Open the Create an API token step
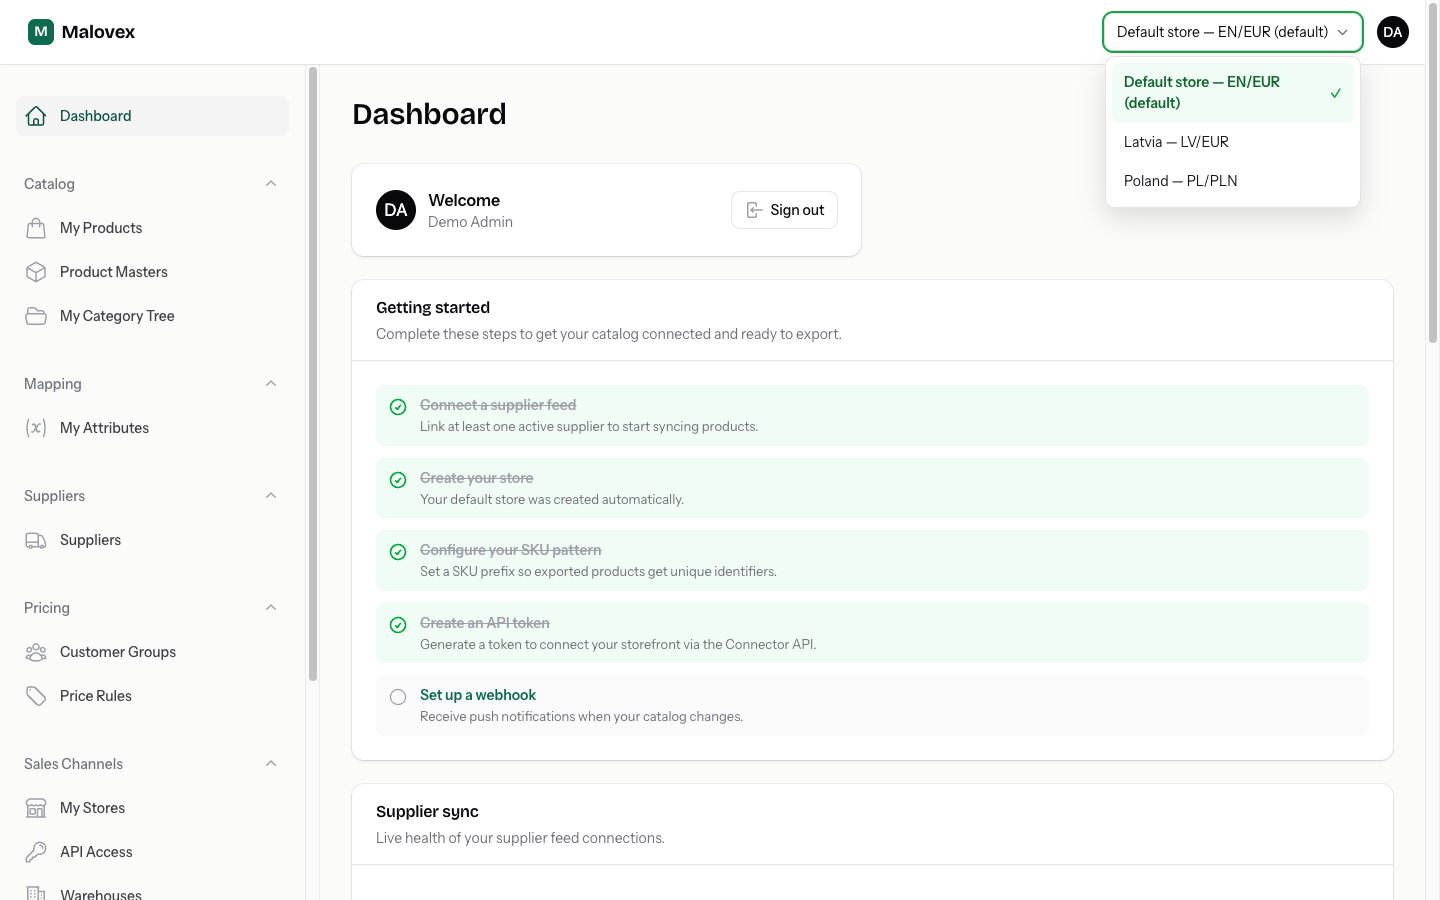The width and height of the screenshot is (1440, 900). coord(872,633)
